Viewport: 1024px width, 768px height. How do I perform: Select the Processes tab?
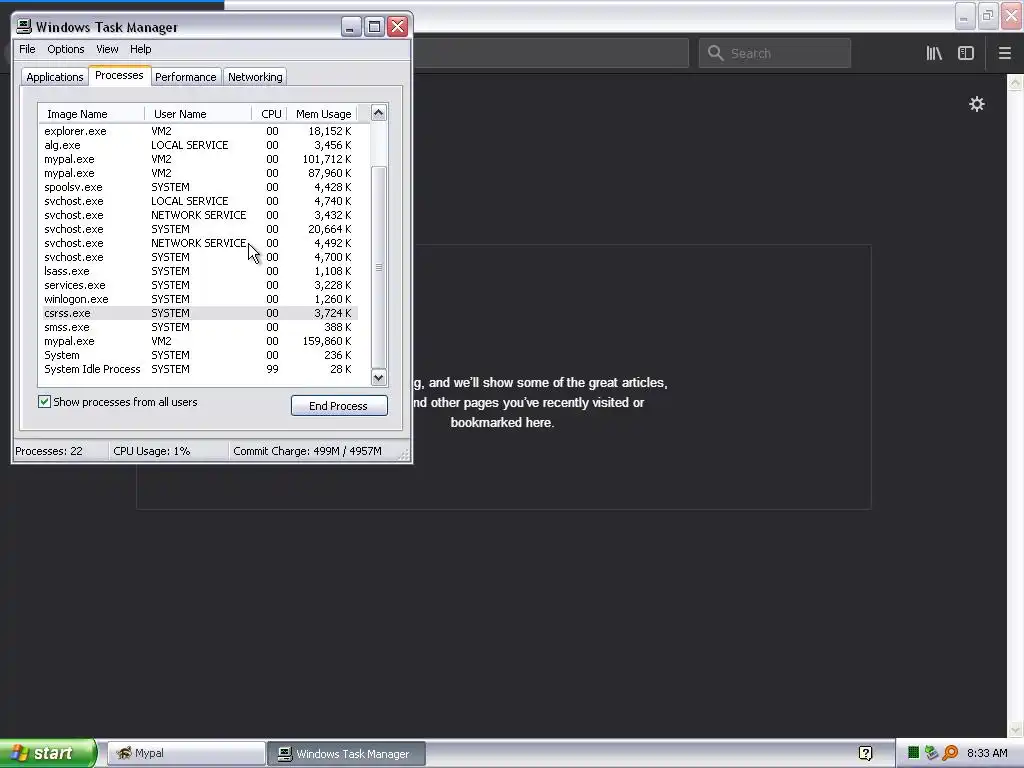pos(119,75)
